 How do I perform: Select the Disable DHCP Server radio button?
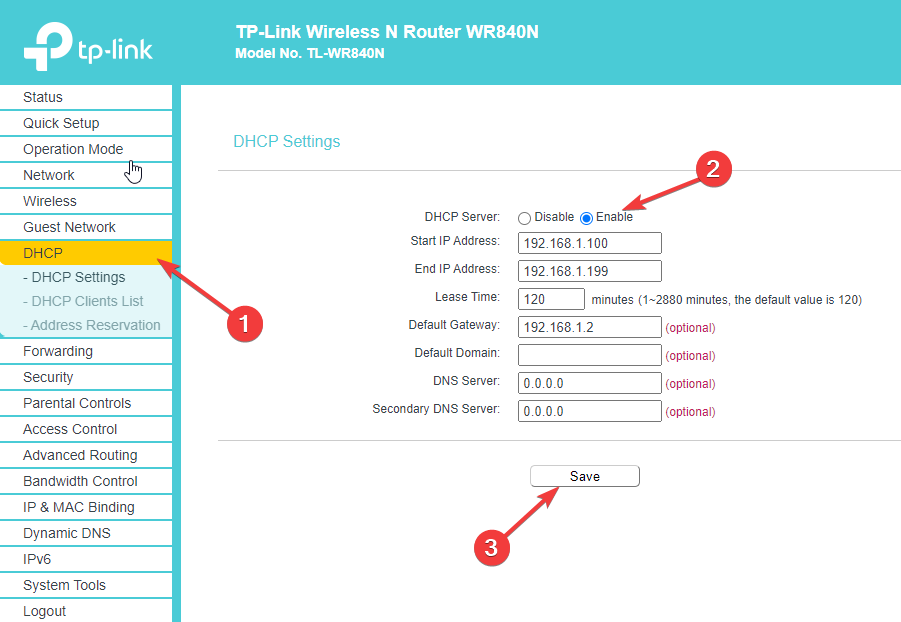point(524,218)
